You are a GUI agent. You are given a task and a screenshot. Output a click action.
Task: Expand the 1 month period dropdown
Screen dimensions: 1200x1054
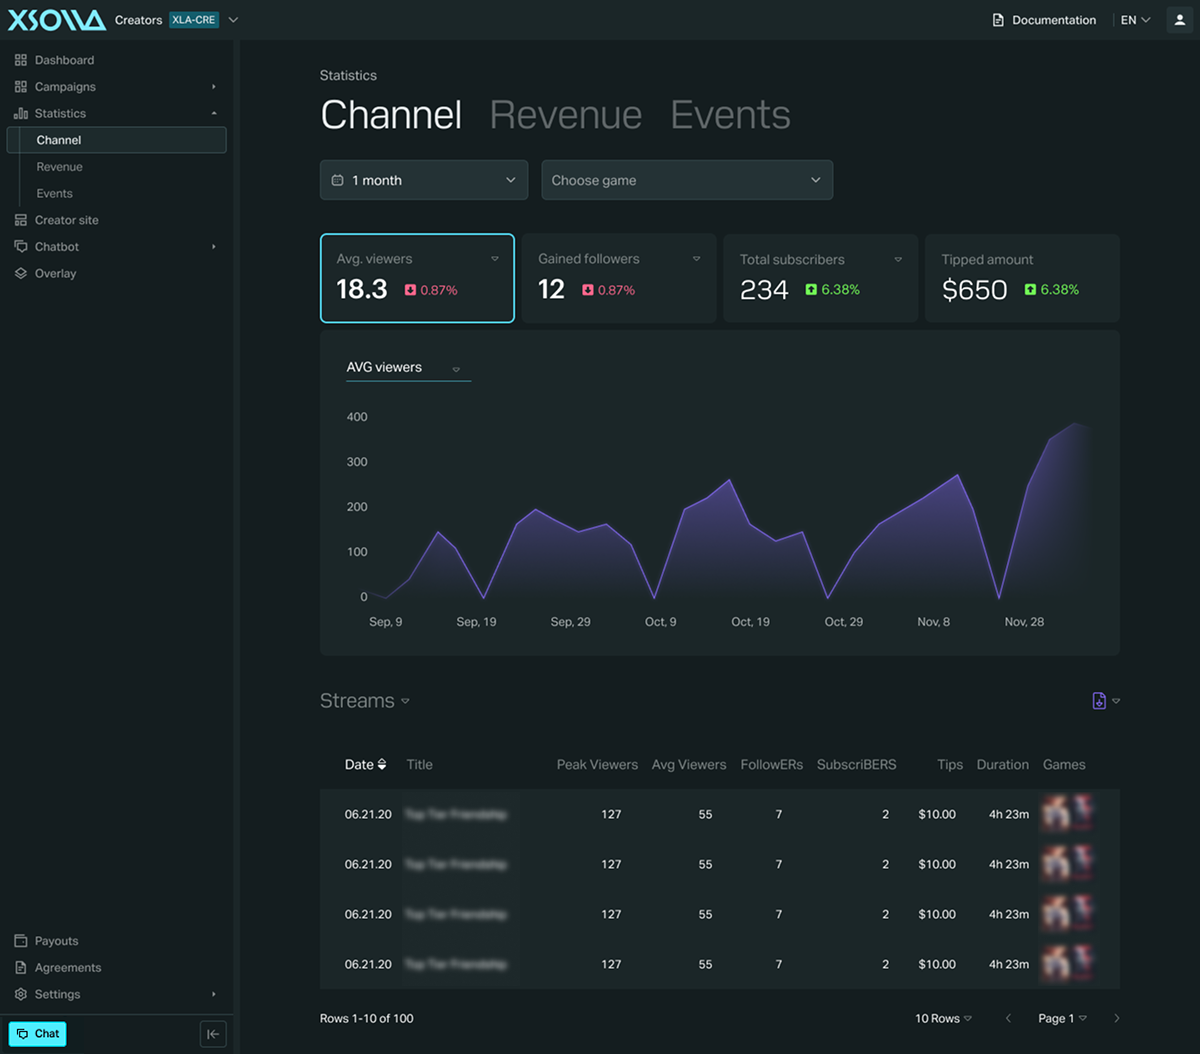coord(424,180)
